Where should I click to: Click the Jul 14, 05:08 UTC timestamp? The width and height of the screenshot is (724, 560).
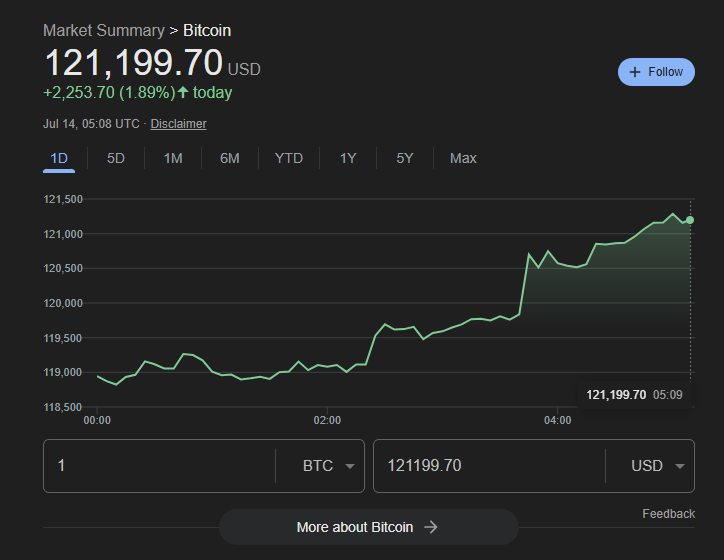tap(91, 124)
